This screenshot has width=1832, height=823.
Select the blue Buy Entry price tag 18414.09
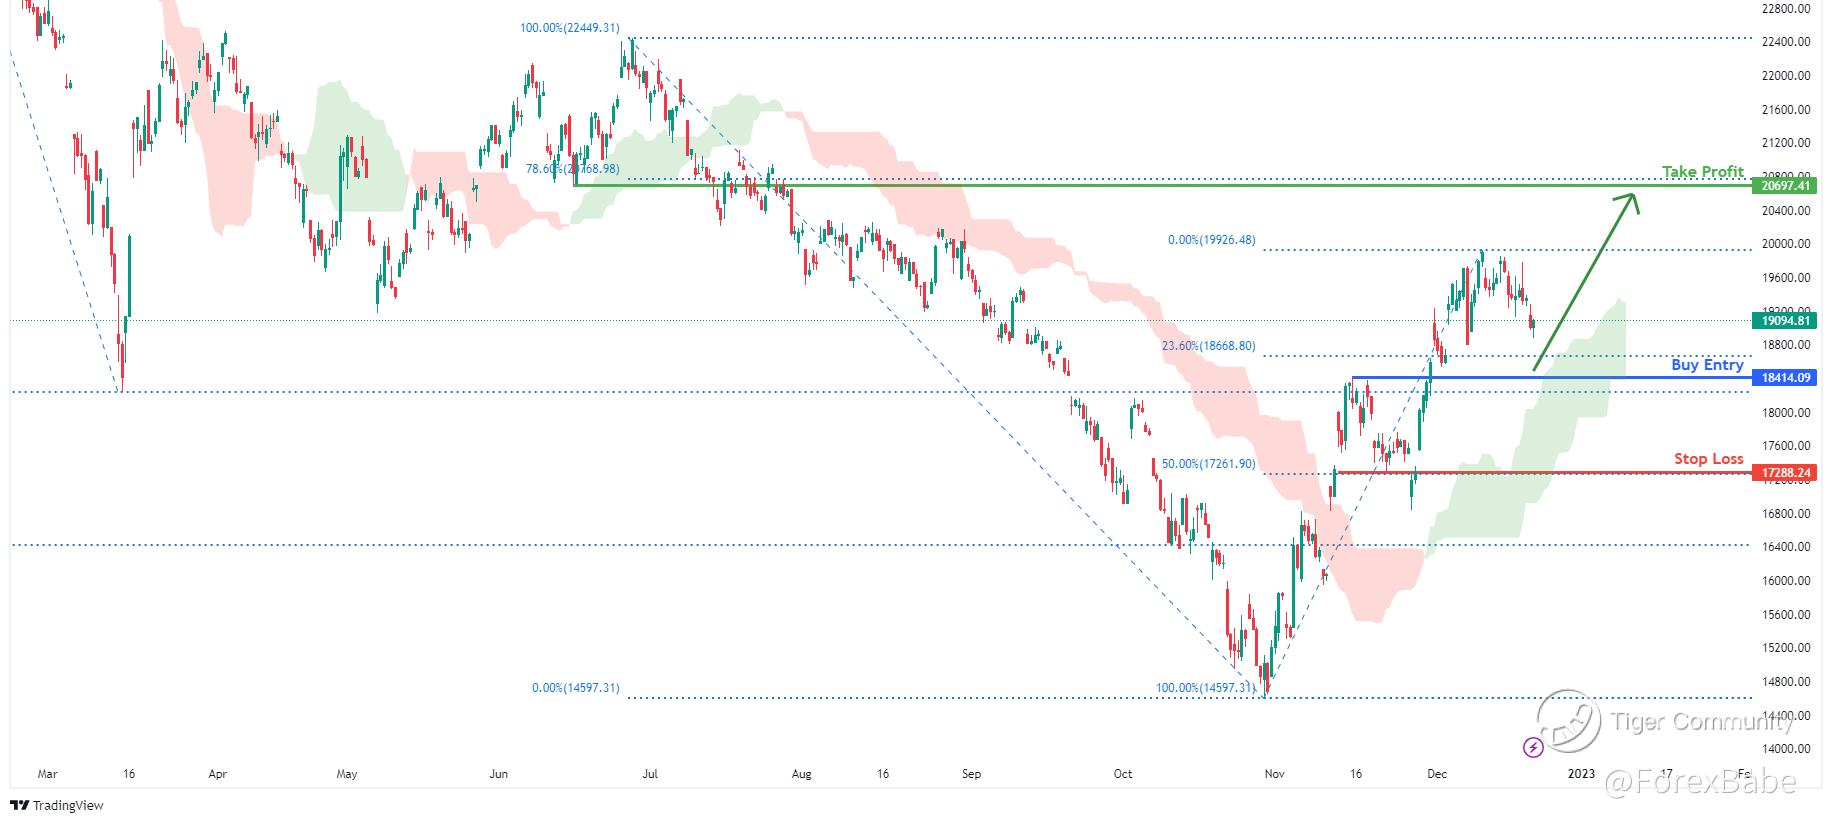1784,378
